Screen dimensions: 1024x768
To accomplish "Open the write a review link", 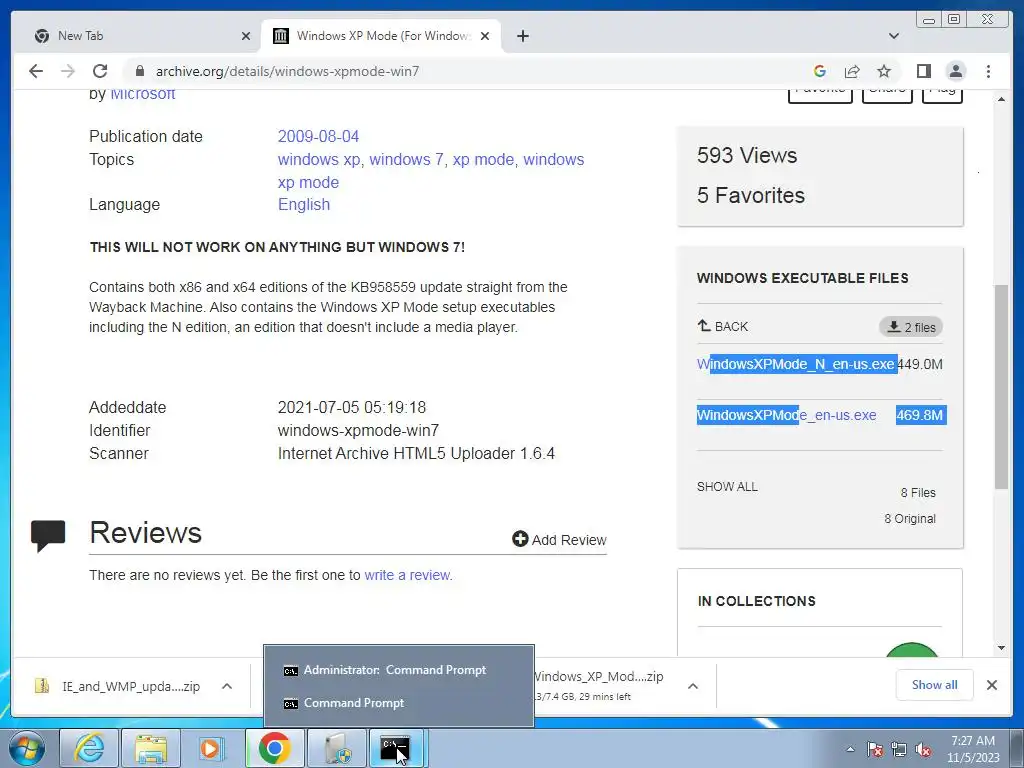I will tap(407, 575).
